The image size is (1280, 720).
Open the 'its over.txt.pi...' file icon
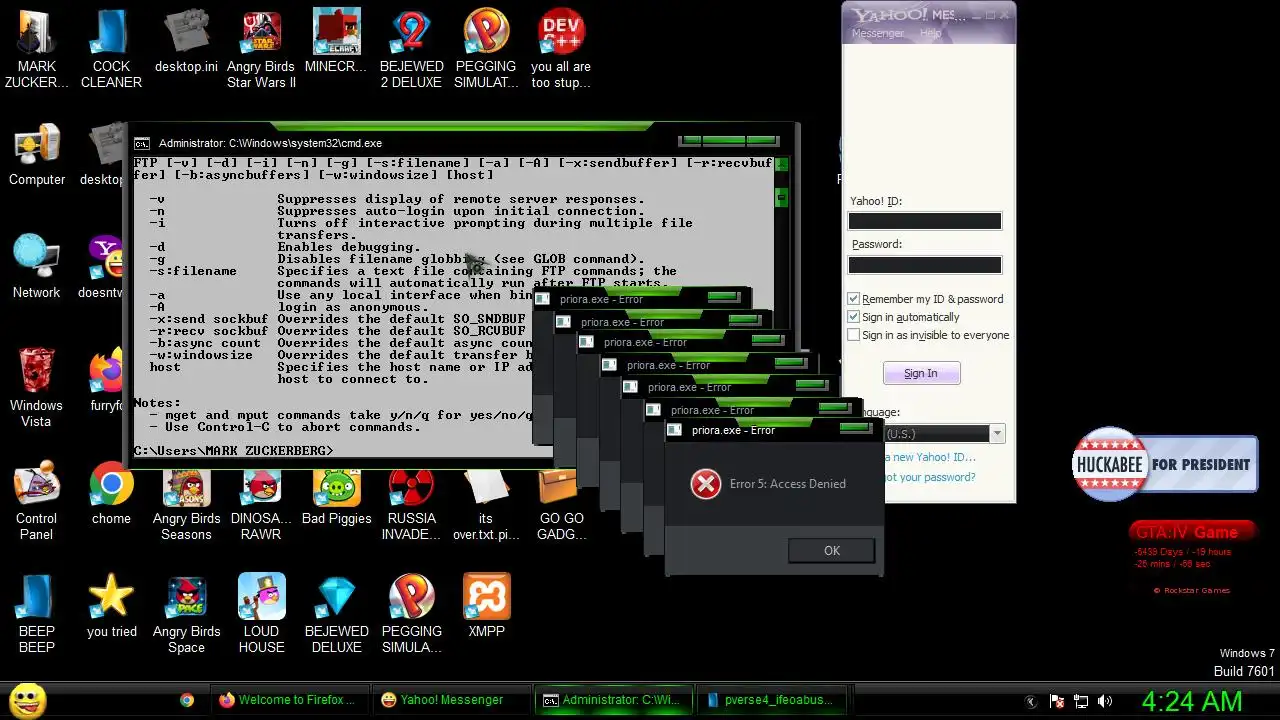click(486, 501)
